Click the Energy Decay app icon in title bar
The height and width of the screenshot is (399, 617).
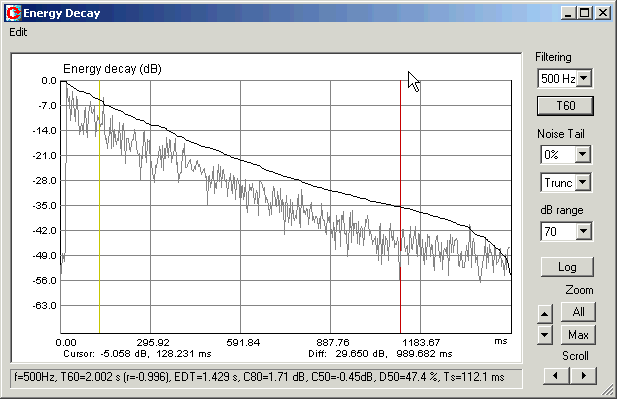pyautogui.click(x=13, y=13)
